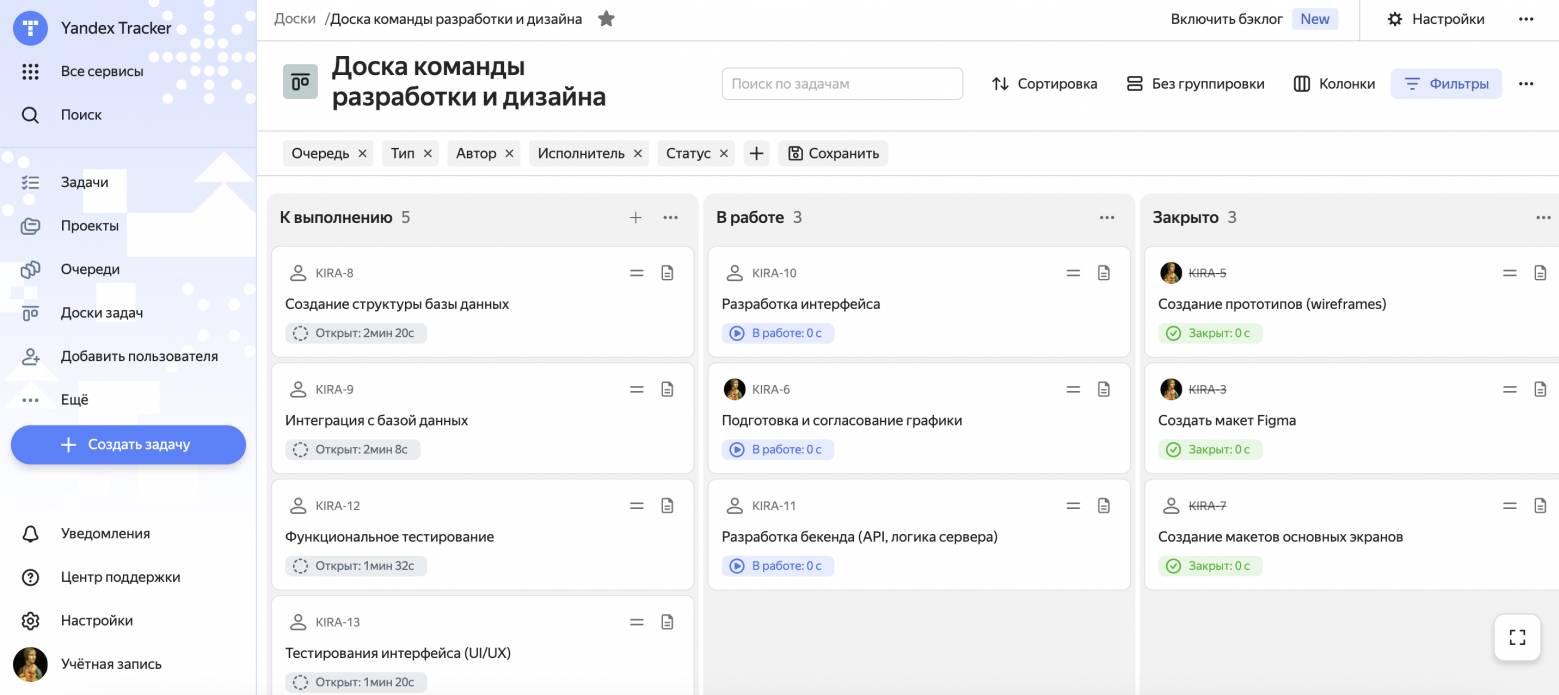The height and width of the screenshot is (695, 1559).
Task: Add card to К выполнению column
Action: 635,217
